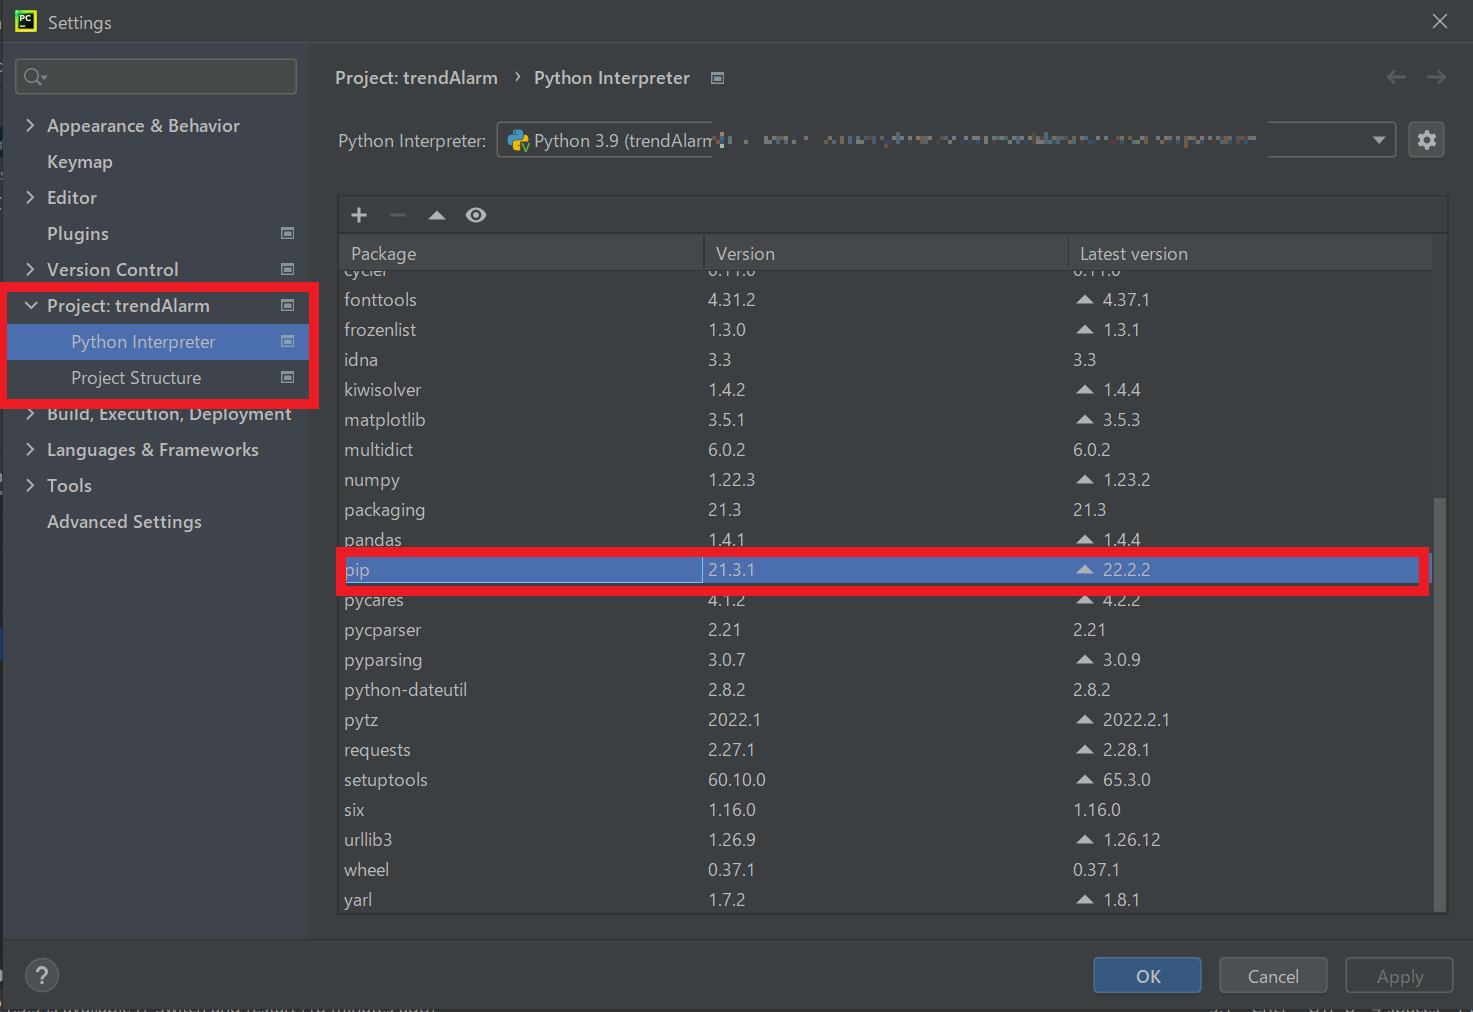Image resolution: width=1473 pixels, height=1012 pixels.
Task: Click the Apply button
Action: [x=1399, y=975]
